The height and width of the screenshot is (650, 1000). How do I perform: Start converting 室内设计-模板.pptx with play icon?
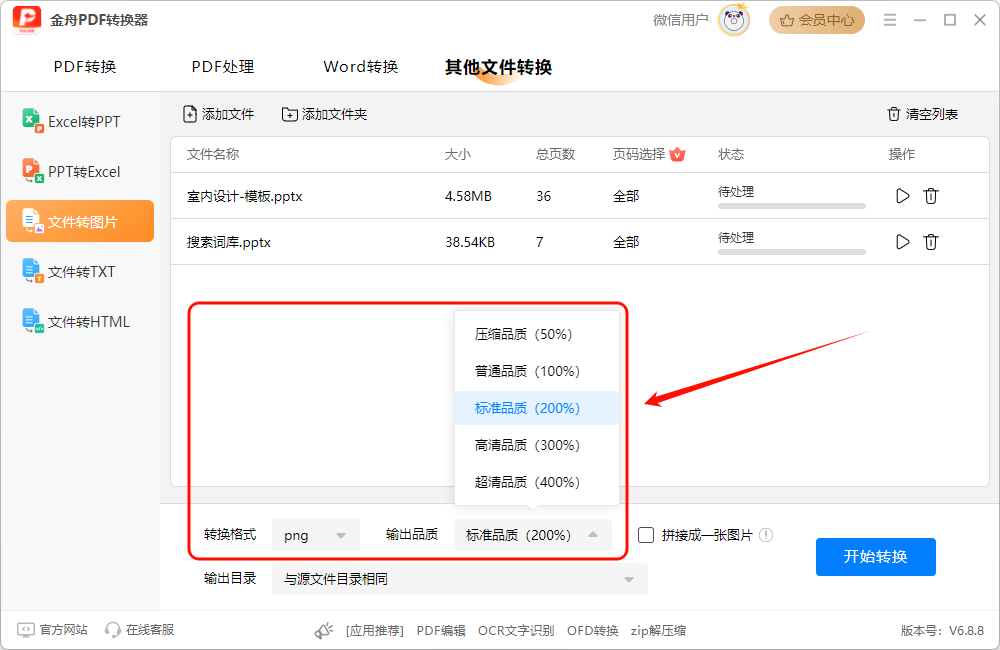pos(902,196)
